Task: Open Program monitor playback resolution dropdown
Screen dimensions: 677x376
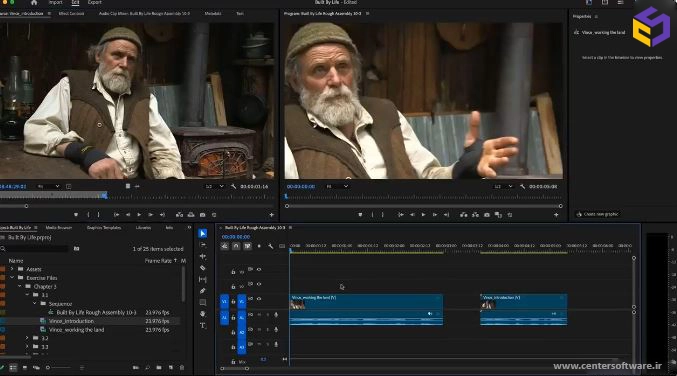Action: pyautogui.click(x=503, y=186)
